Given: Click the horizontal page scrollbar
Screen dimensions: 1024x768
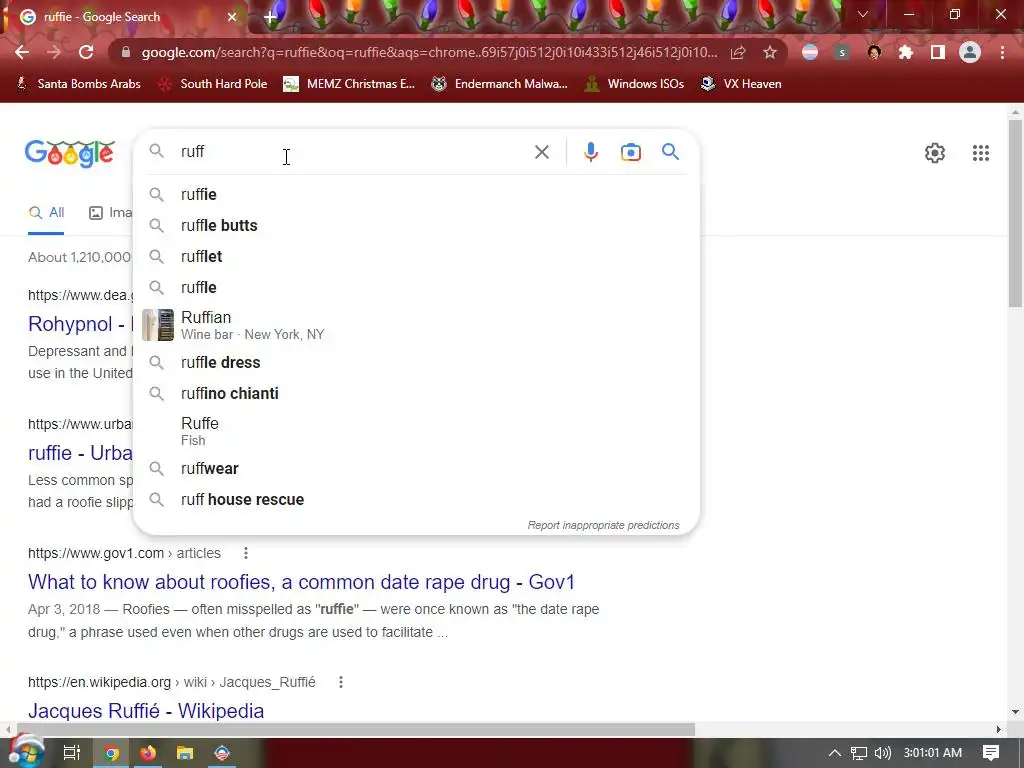Looking at the screenshot, I should click(355, 729).
